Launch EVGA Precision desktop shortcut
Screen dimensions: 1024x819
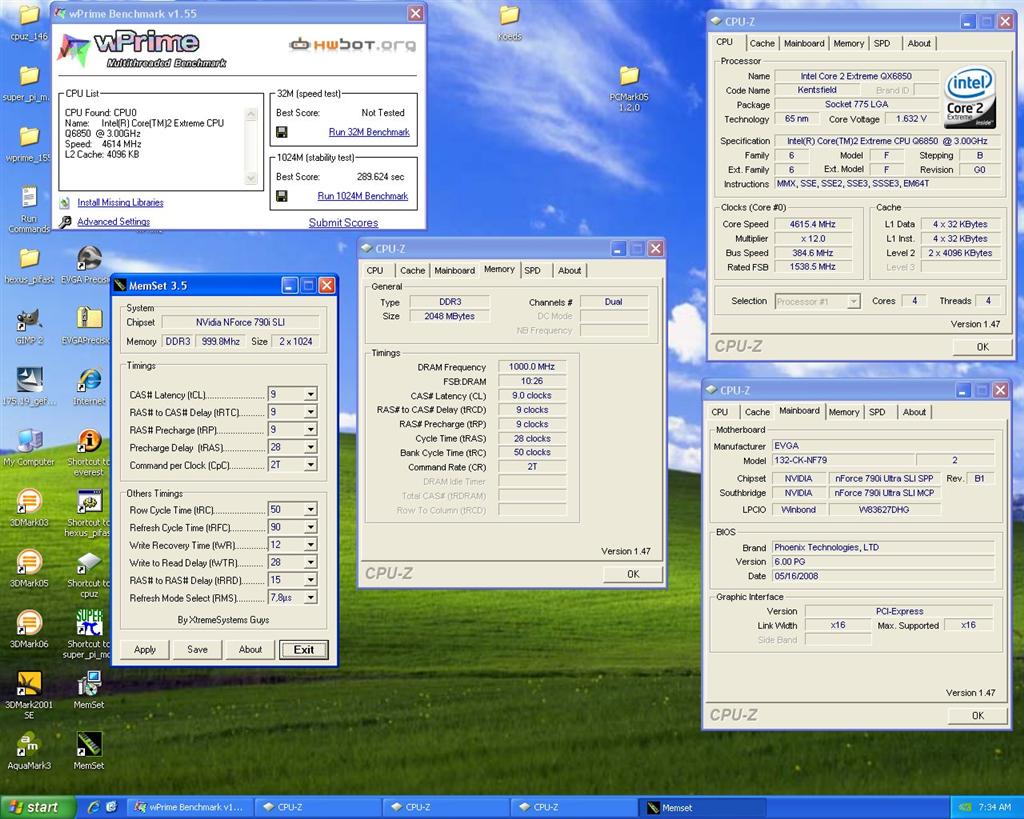coord(89,259)
